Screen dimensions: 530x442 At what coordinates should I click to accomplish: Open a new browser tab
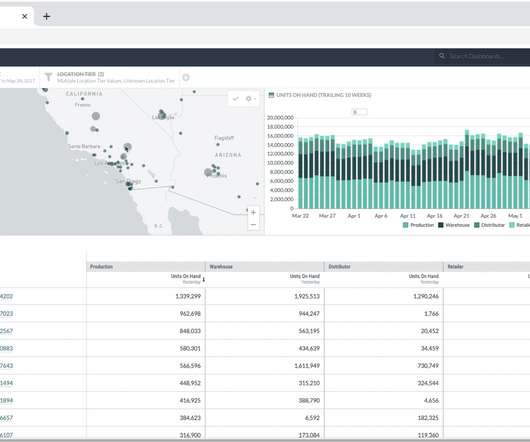(x=47, y=16)
